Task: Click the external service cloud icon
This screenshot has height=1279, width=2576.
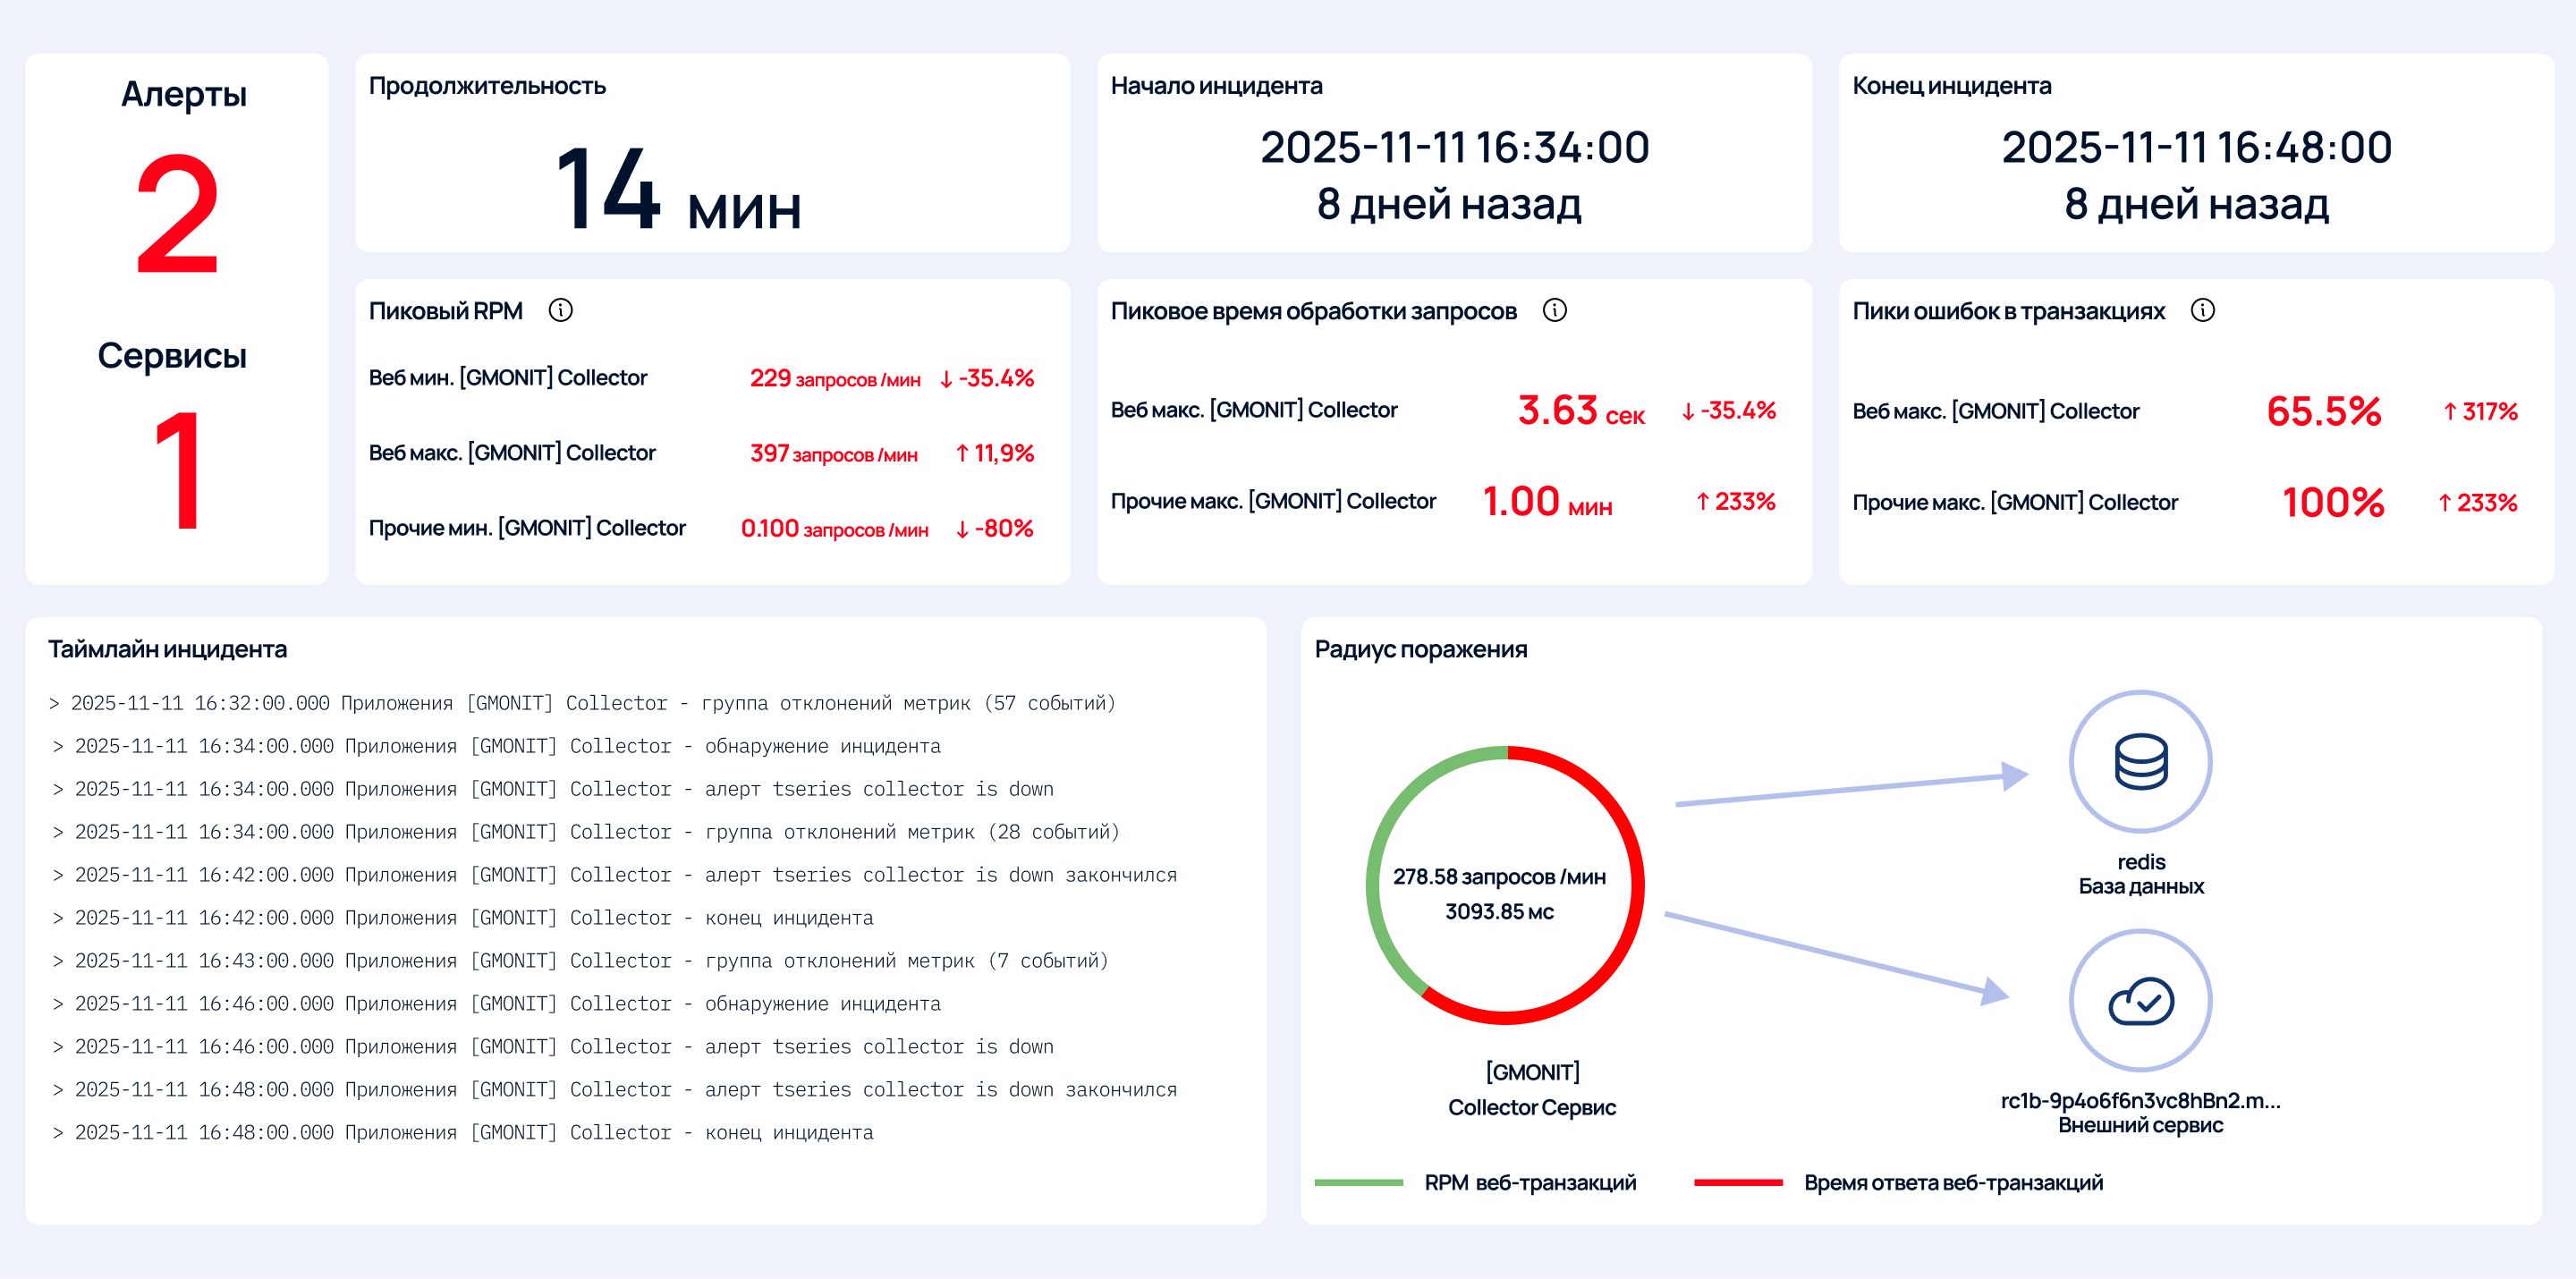Action: (x=2140, y=1000)
